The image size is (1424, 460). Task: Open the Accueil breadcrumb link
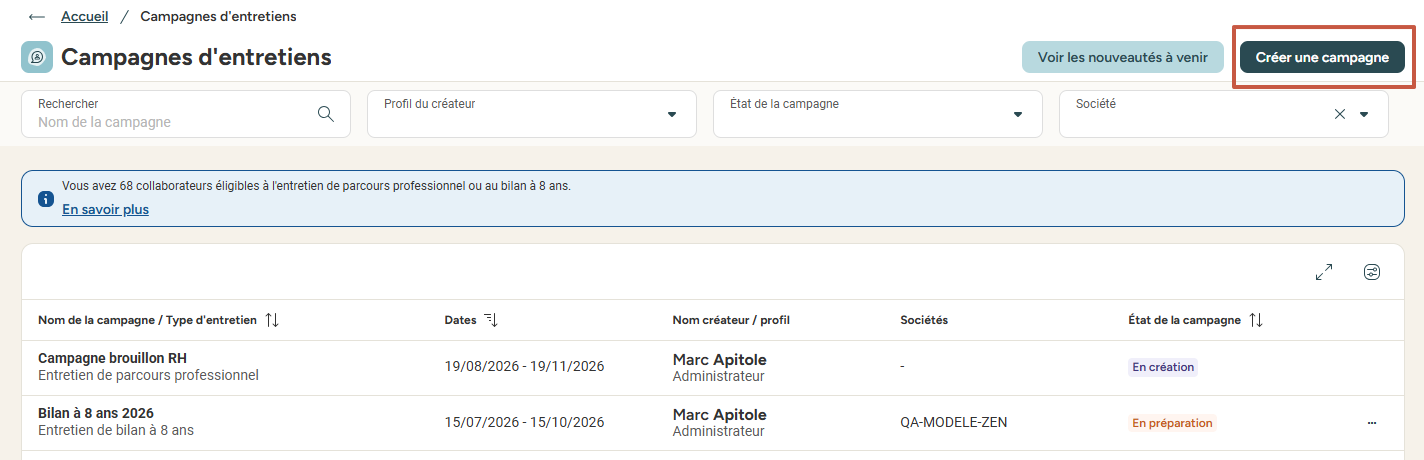(84, 17)
